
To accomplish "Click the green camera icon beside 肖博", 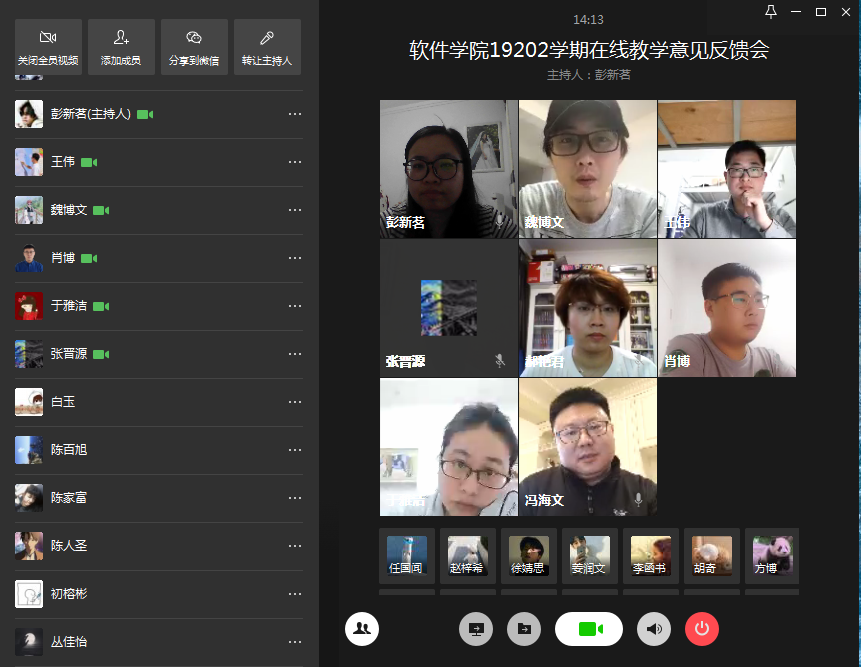I will click(89, 258).
